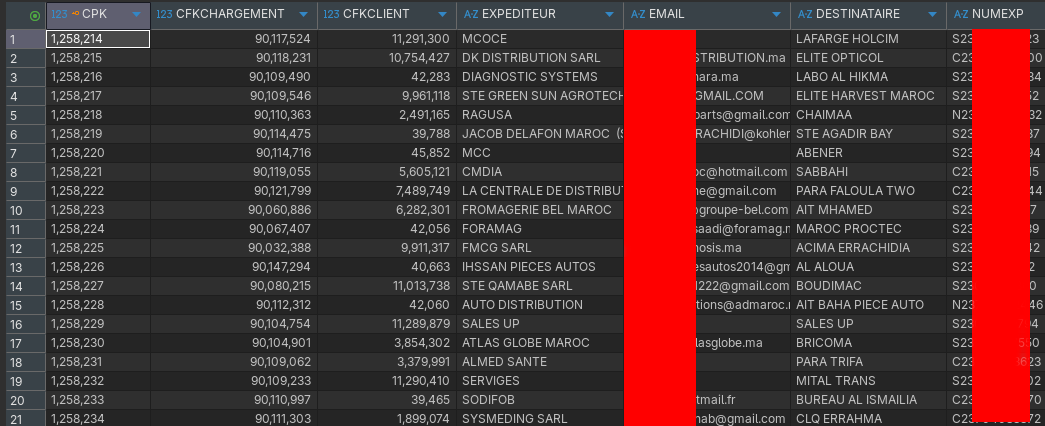Image resolution: width=1045 pixels, height=426 pixels.
Task: Click the CPK cell 1,258,222
Action: [x=98, y=191]
